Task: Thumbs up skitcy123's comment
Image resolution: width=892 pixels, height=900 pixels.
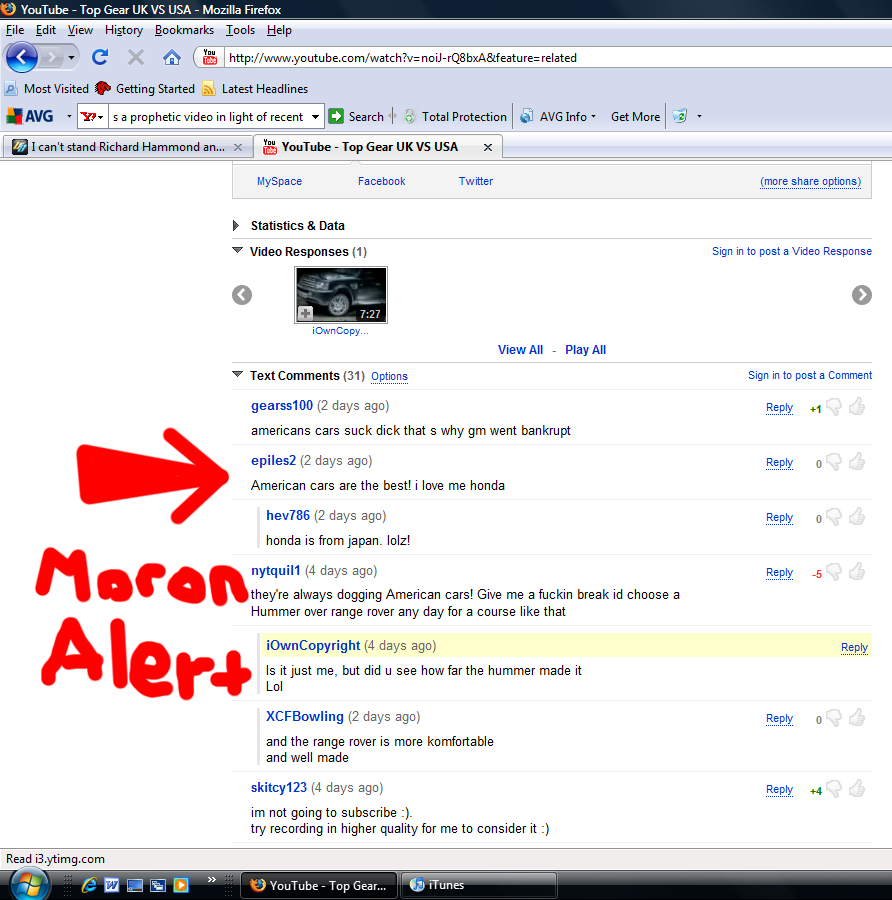Action: pyautogui.click(x=857, y=789)
